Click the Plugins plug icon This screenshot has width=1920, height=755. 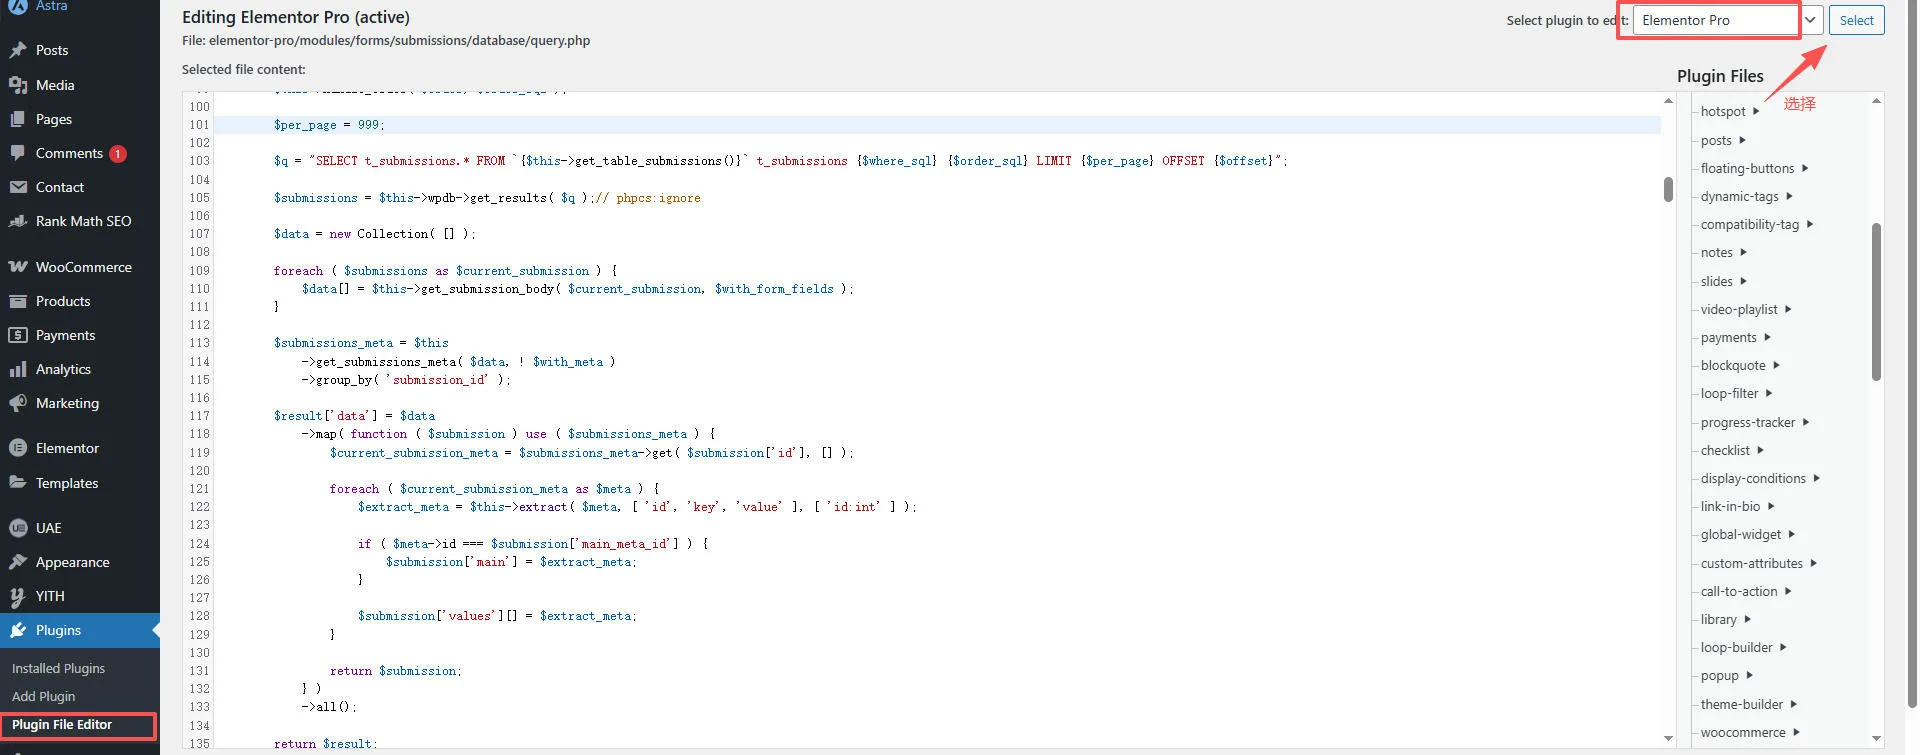click(x=18, y=630)
